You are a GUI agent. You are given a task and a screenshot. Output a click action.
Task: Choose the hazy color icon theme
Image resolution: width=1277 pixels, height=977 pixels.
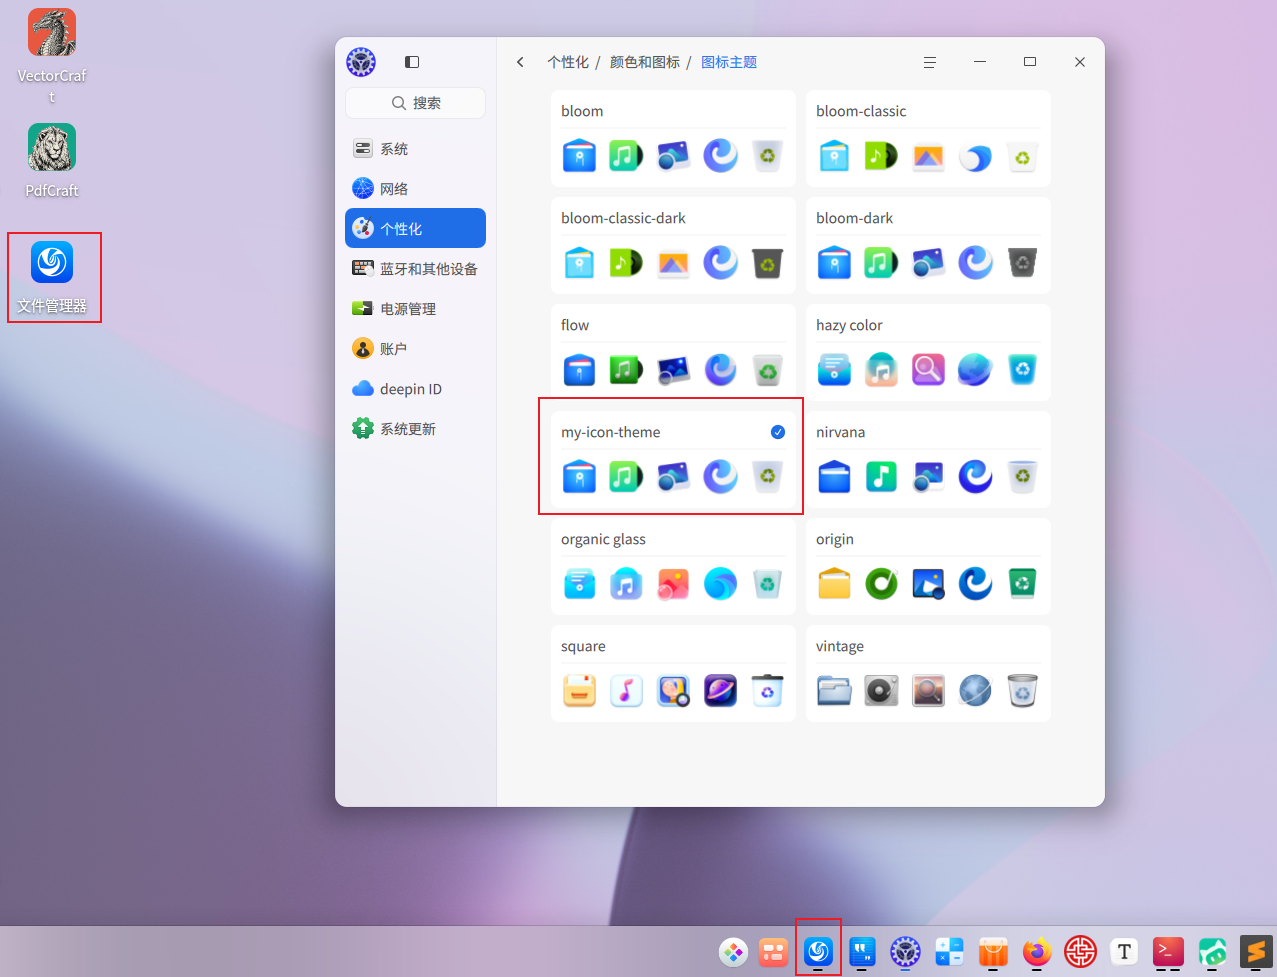tap(928, 352)
